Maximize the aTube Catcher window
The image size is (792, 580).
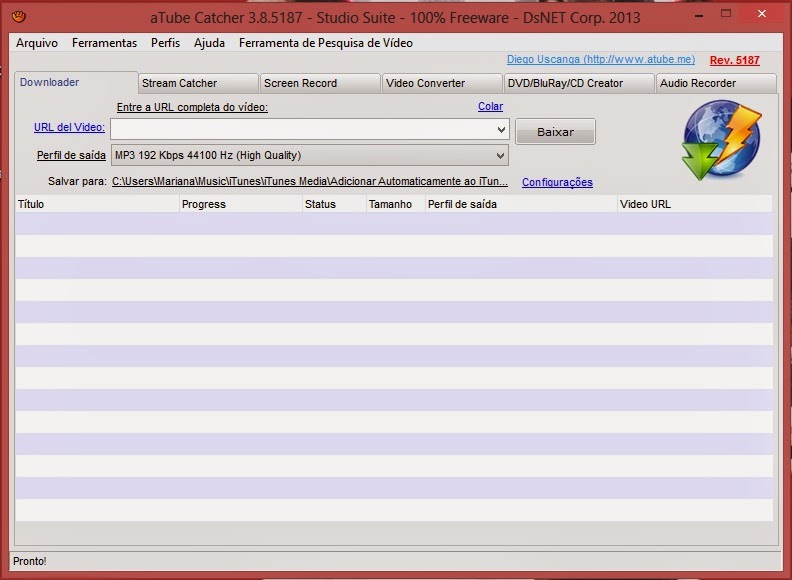[726, 14]
